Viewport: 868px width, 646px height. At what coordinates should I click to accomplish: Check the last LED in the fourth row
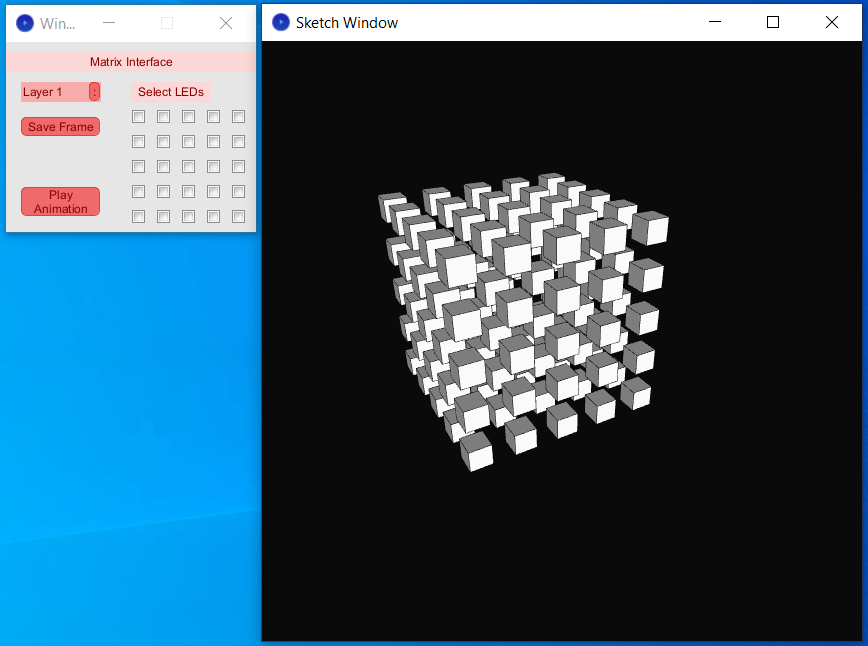click(238, 191)
